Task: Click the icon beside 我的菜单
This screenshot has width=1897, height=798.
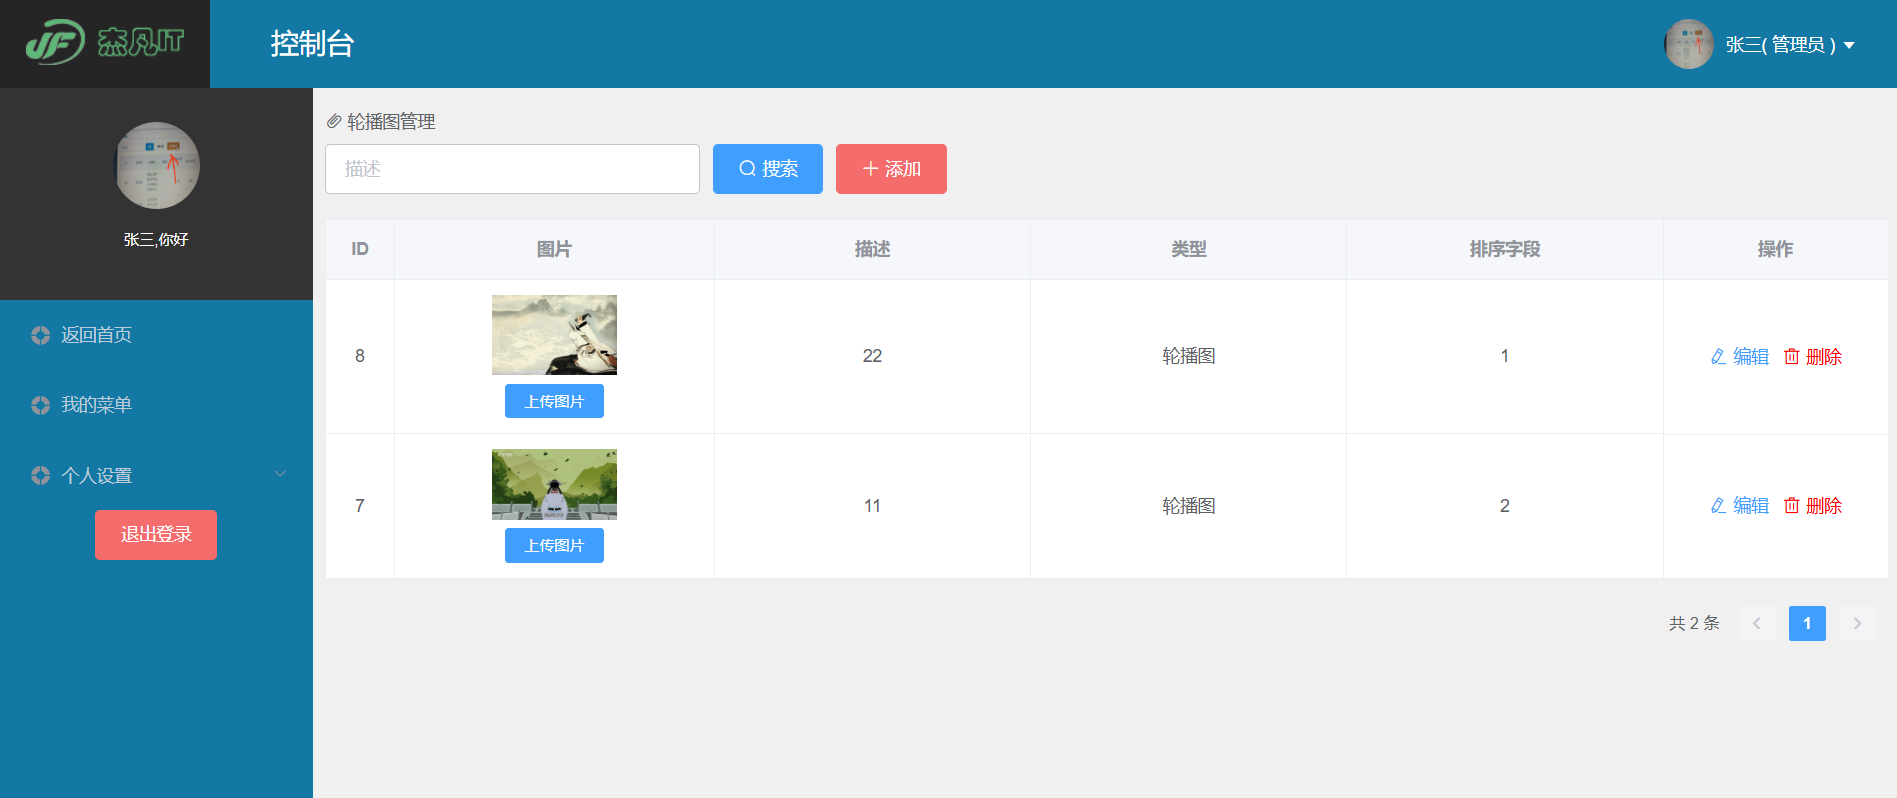Action: pyautogui.click(x=40, y=405)
